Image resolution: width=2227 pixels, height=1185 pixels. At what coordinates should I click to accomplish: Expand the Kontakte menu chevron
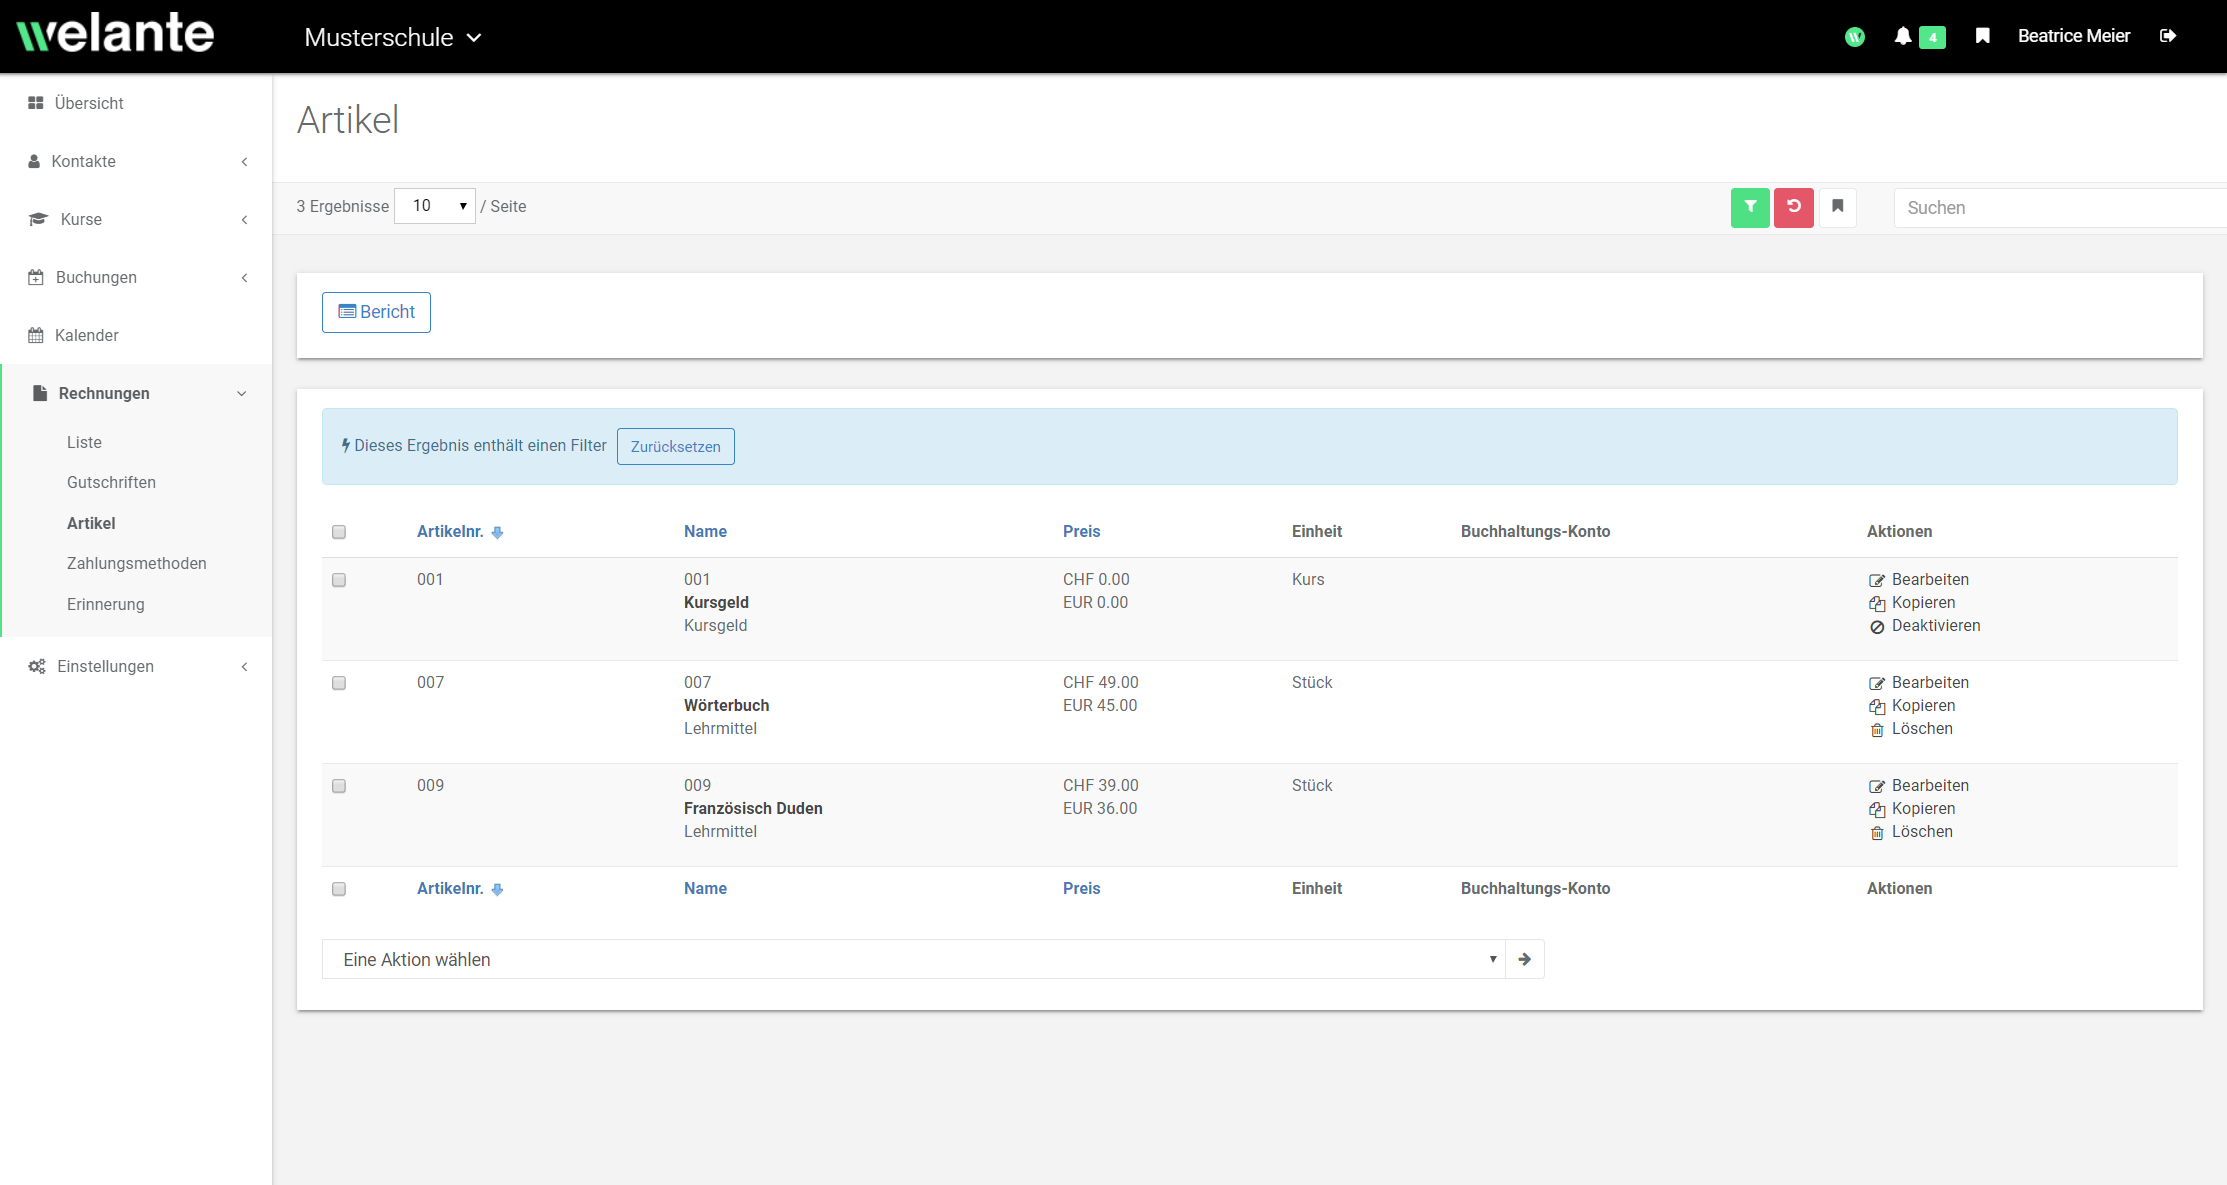244,162
